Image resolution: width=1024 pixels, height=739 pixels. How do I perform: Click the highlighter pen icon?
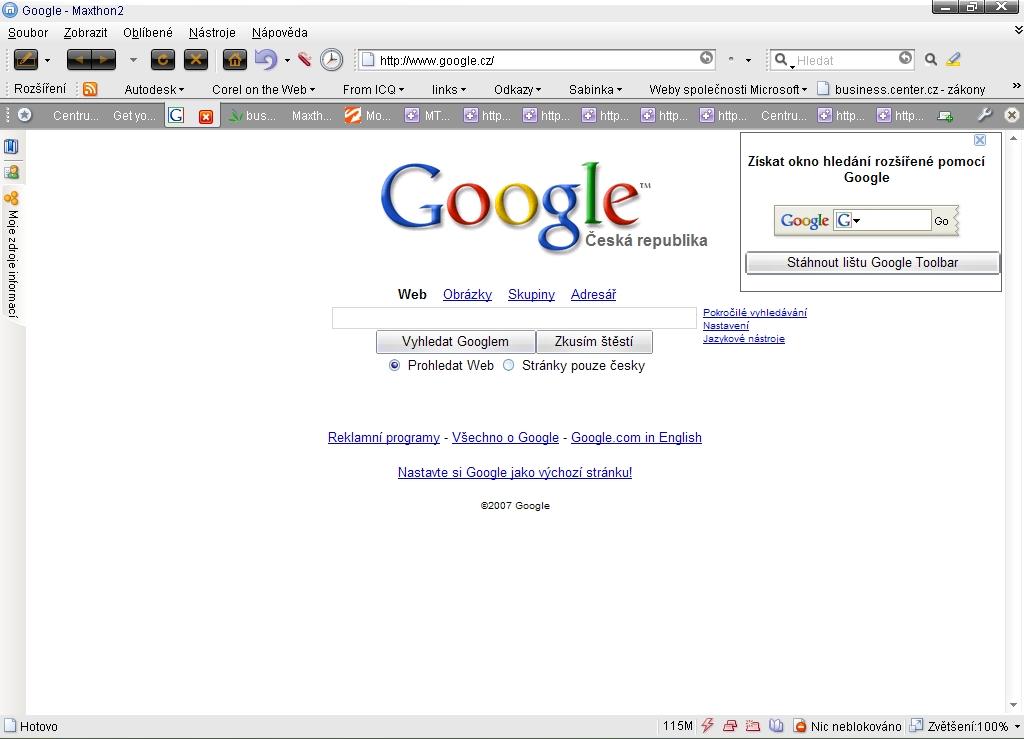953,59
